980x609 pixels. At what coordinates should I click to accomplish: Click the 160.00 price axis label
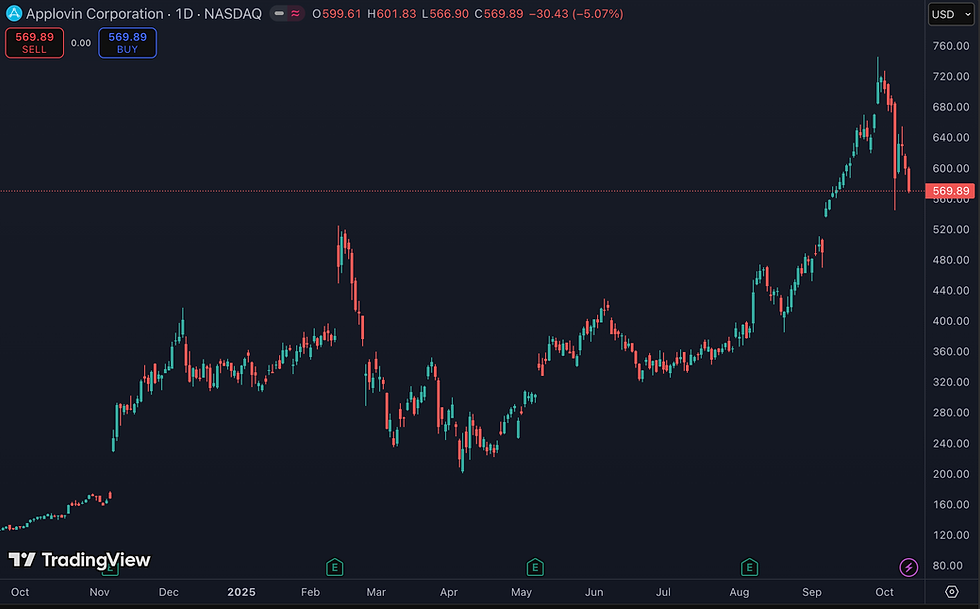951,505
